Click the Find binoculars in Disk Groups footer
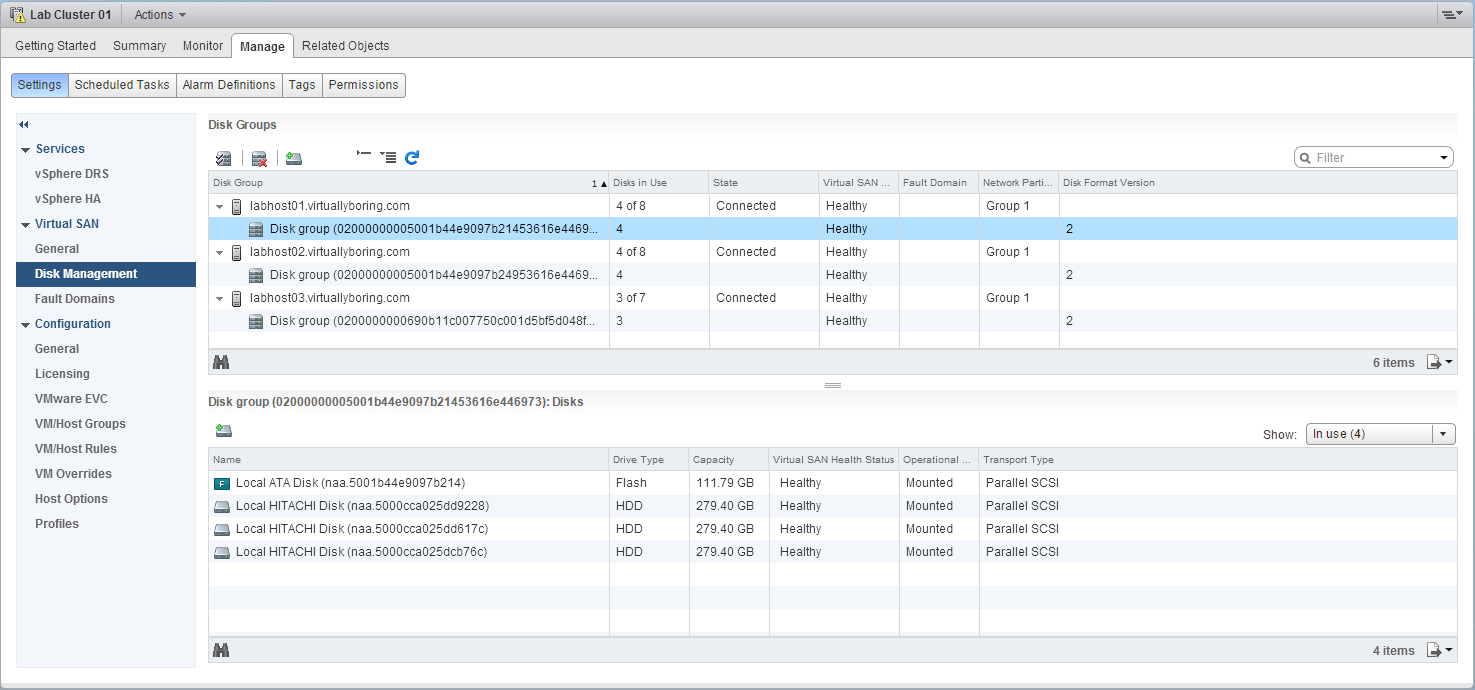This screenshot has width=1475, height=690. click(x=221, y=362)
